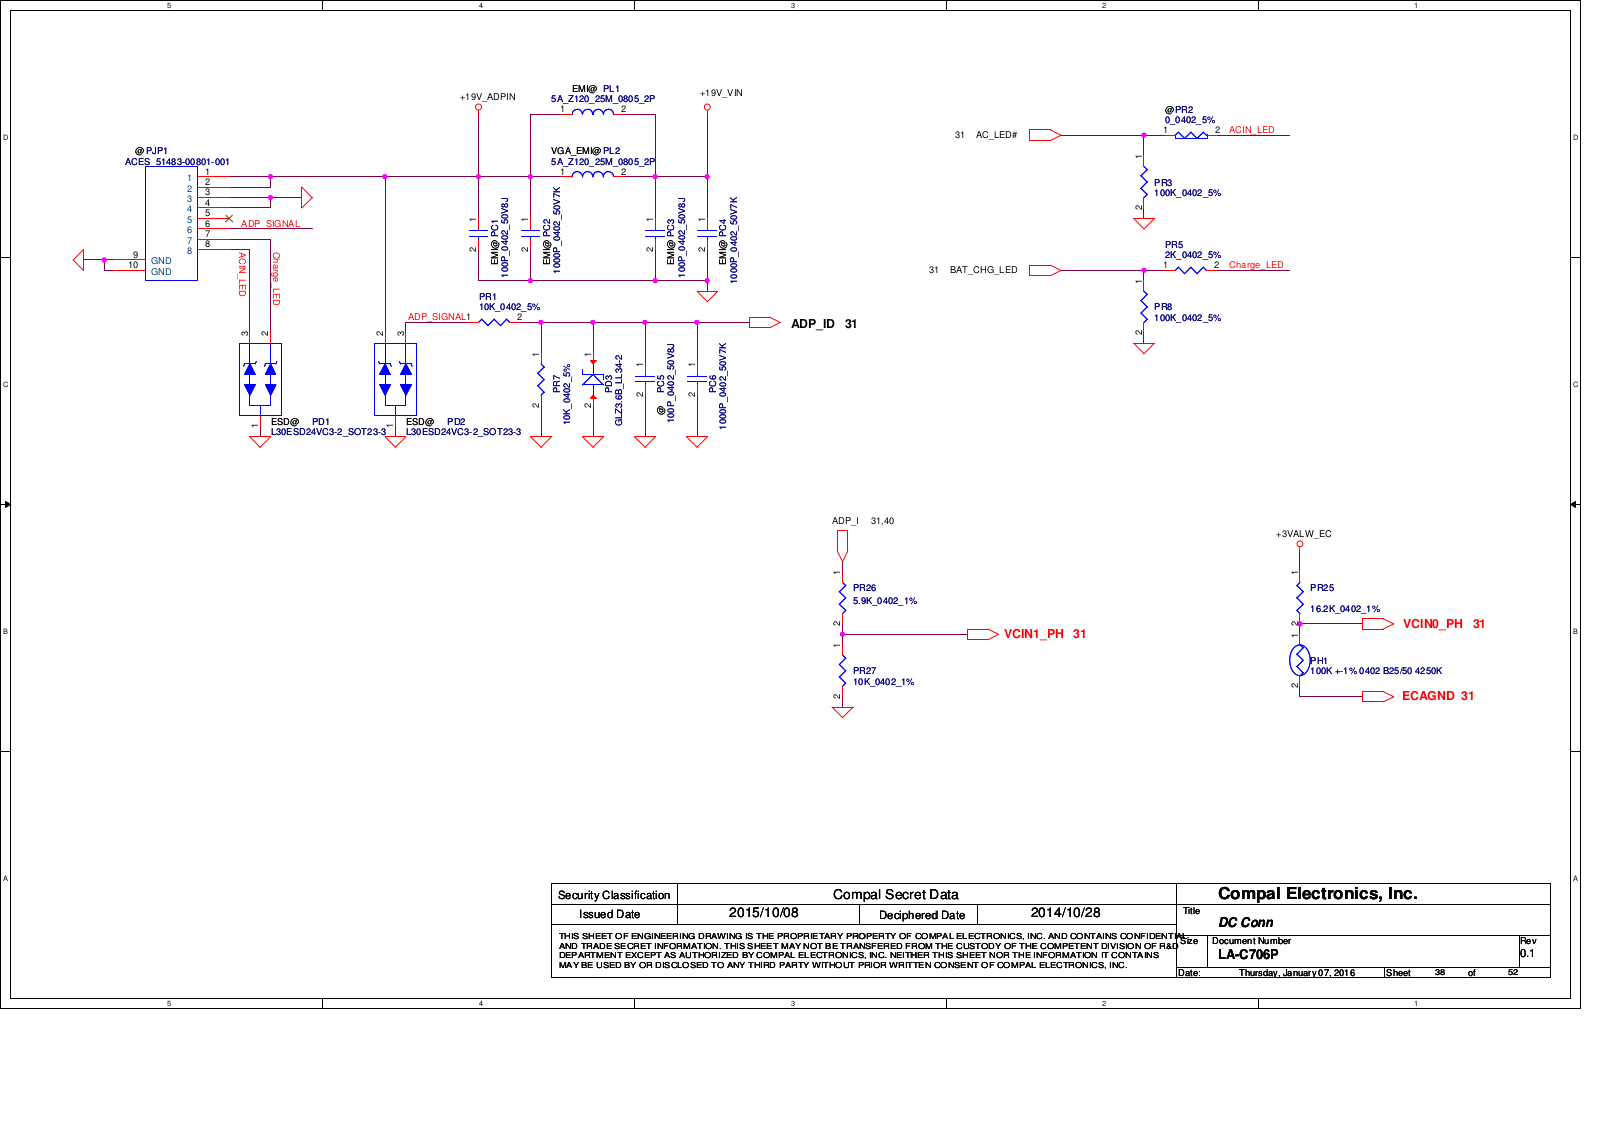Click the PL1 inductor coil symbol

point(593,112)
